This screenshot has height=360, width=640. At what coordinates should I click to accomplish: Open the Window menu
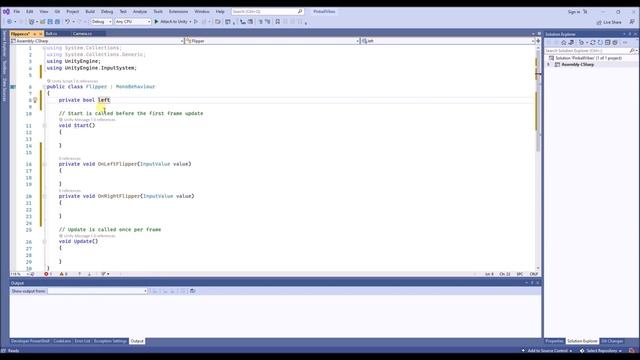coord(202,11)
